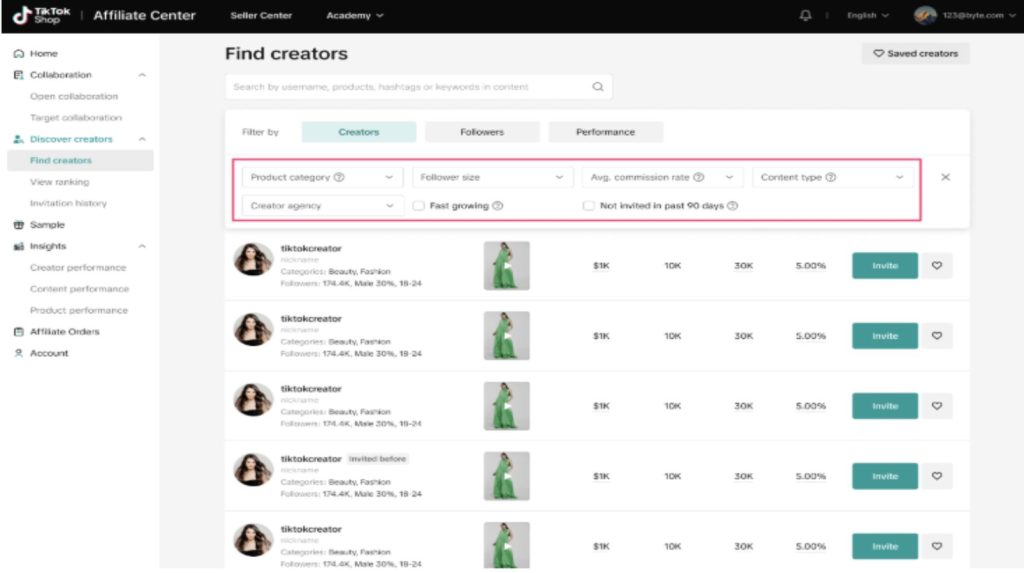Open View ranking in the sidebar

pos(59,182)
